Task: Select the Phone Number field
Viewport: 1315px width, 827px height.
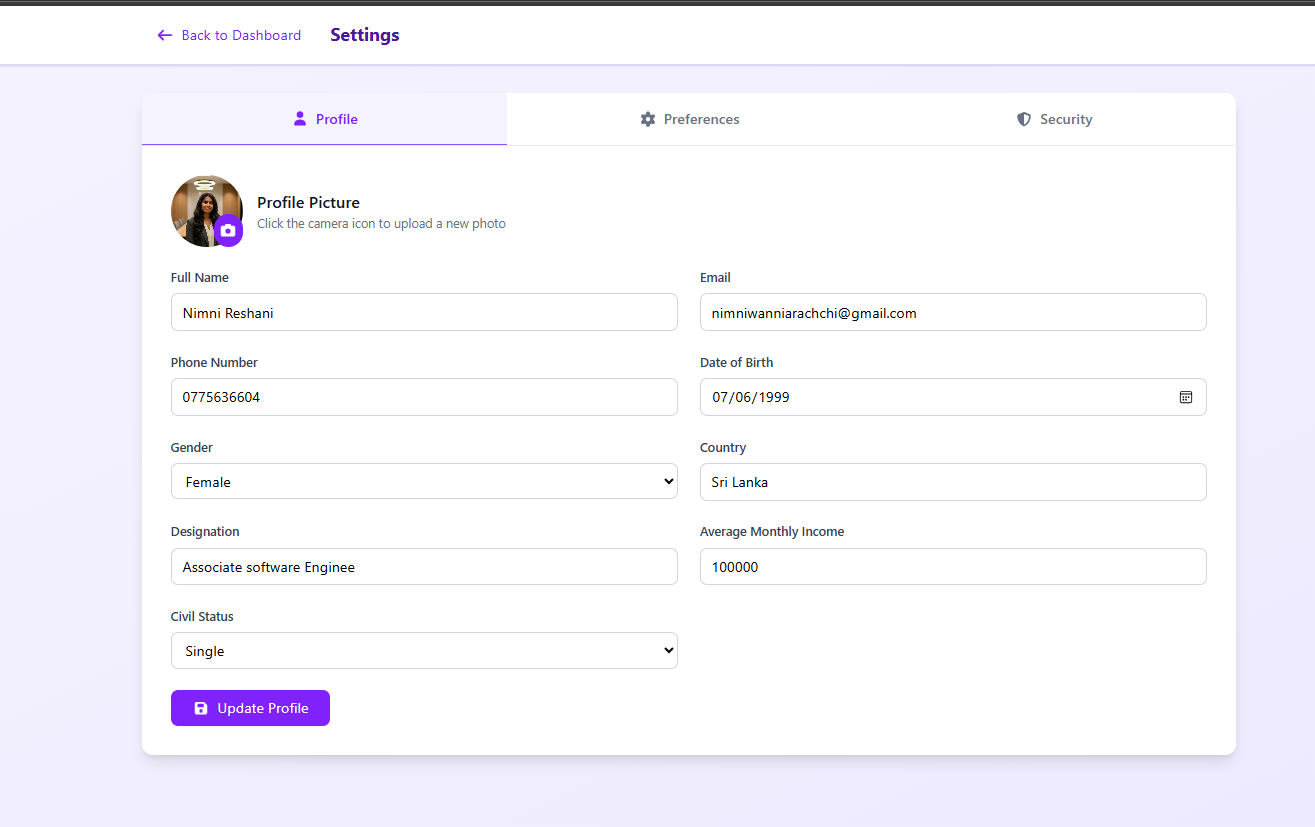Action: 424,397
